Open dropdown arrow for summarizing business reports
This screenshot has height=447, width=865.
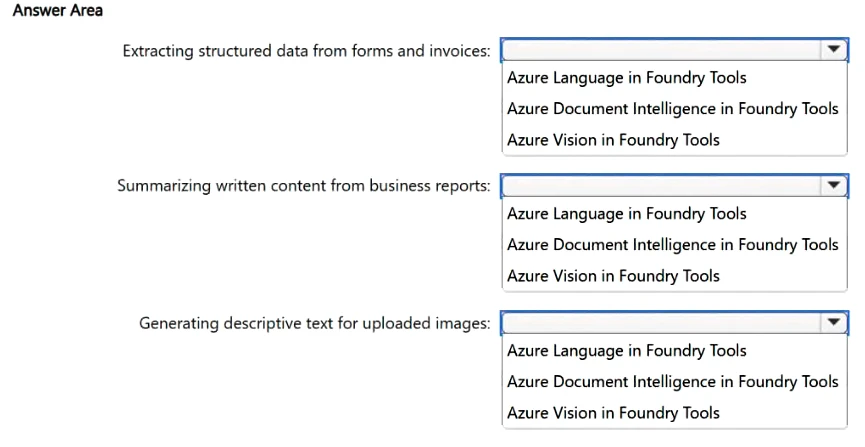click(x=832, y=185)
